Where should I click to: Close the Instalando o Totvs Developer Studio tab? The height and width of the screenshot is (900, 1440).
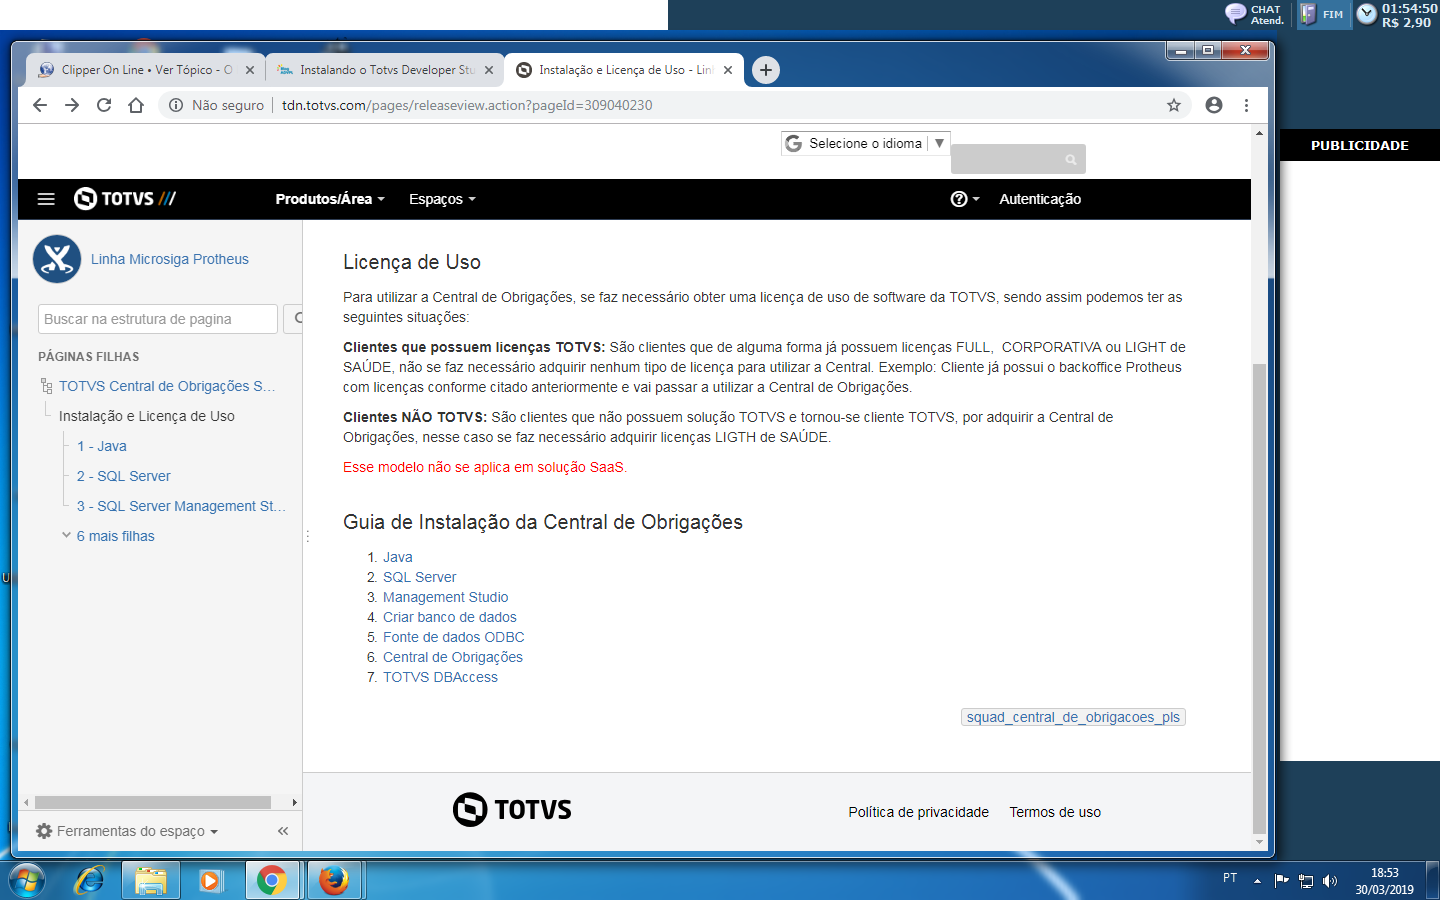pos(489,70)
